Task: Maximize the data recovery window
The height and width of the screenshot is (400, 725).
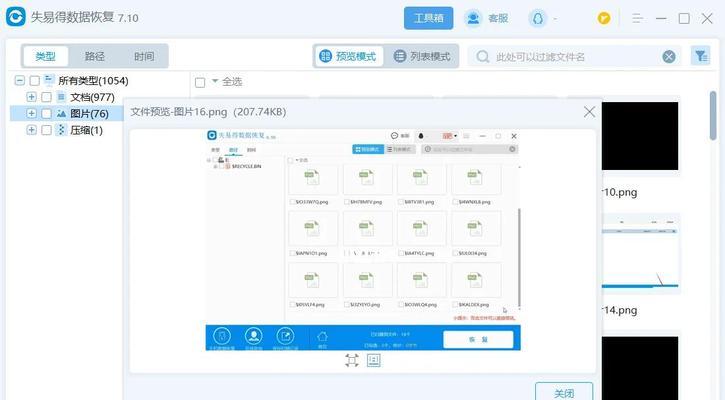Action: pos(684,18)
